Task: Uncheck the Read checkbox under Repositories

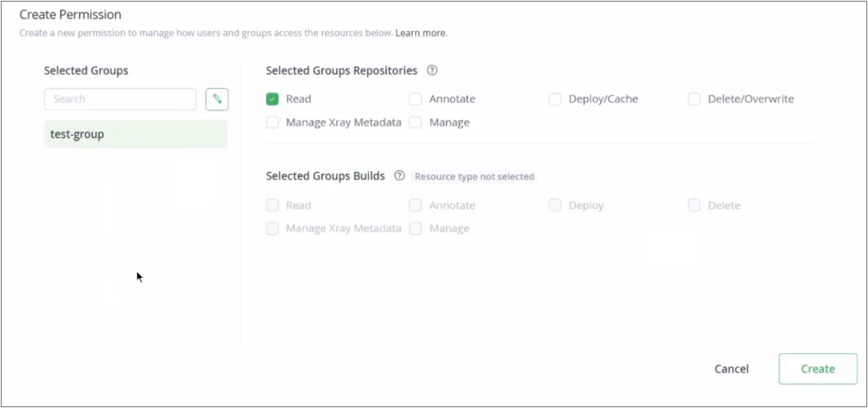Action: coord(272,99)
